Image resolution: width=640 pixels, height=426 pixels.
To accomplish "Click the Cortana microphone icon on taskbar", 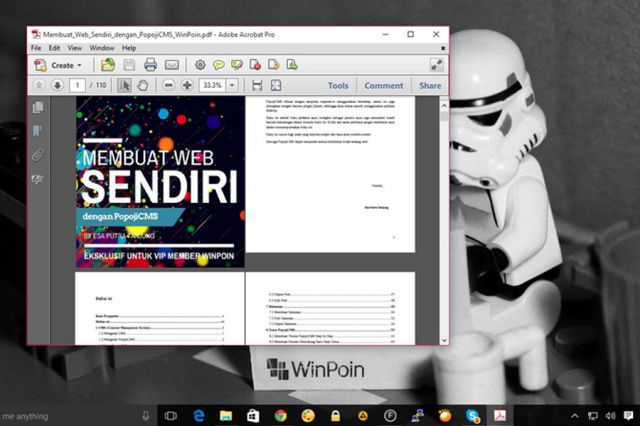I will tap(145, 416).
